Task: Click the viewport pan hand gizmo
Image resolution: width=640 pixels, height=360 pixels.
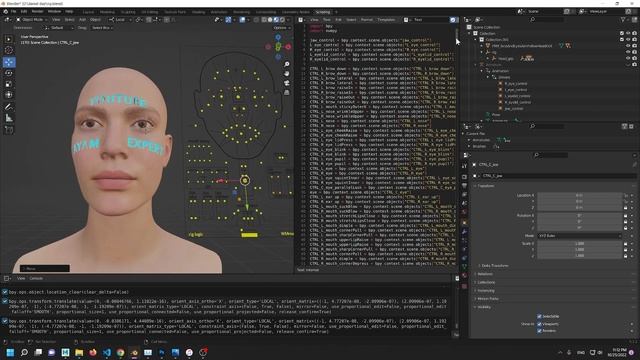Action: click(x=287, y=74)
